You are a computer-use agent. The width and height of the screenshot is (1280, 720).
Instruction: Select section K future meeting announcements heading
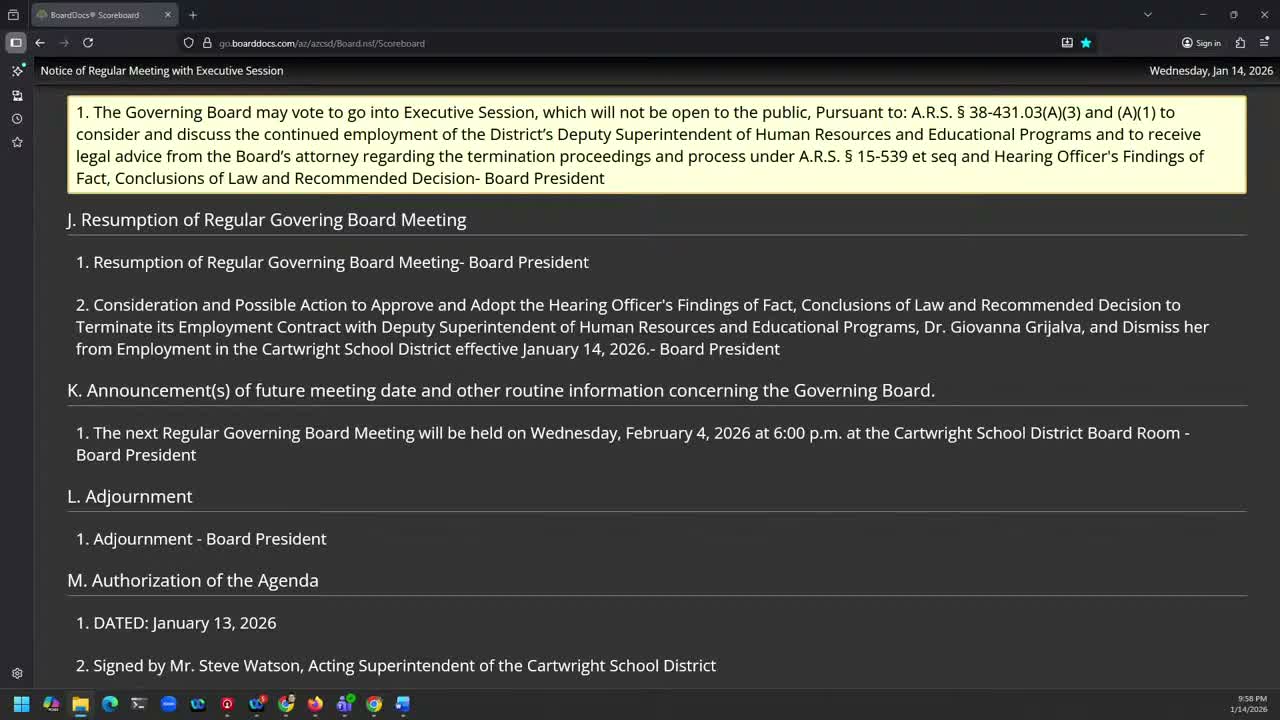tap(501, 391)
